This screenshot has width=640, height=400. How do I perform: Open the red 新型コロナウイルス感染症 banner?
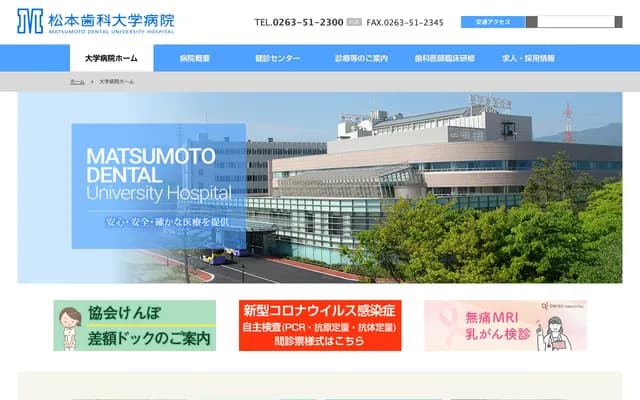[x=320, y=325]
